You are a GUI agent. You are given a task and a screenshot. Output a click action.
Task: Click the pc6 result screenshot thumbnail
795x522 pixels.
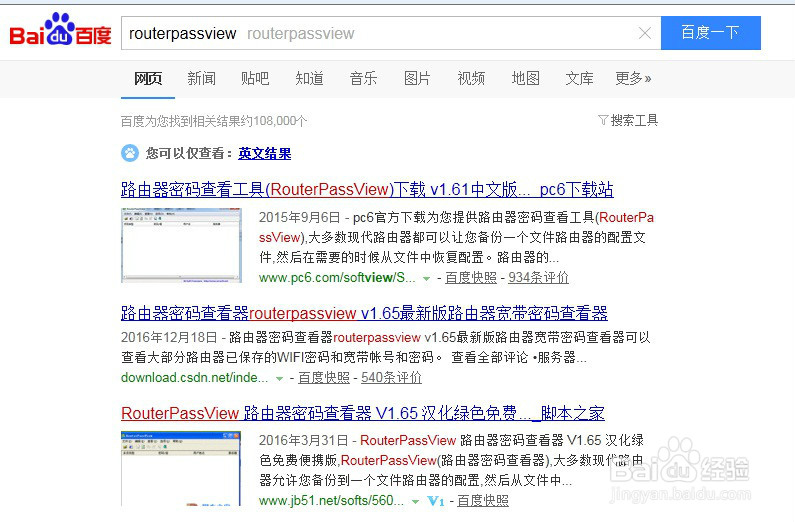182,245
